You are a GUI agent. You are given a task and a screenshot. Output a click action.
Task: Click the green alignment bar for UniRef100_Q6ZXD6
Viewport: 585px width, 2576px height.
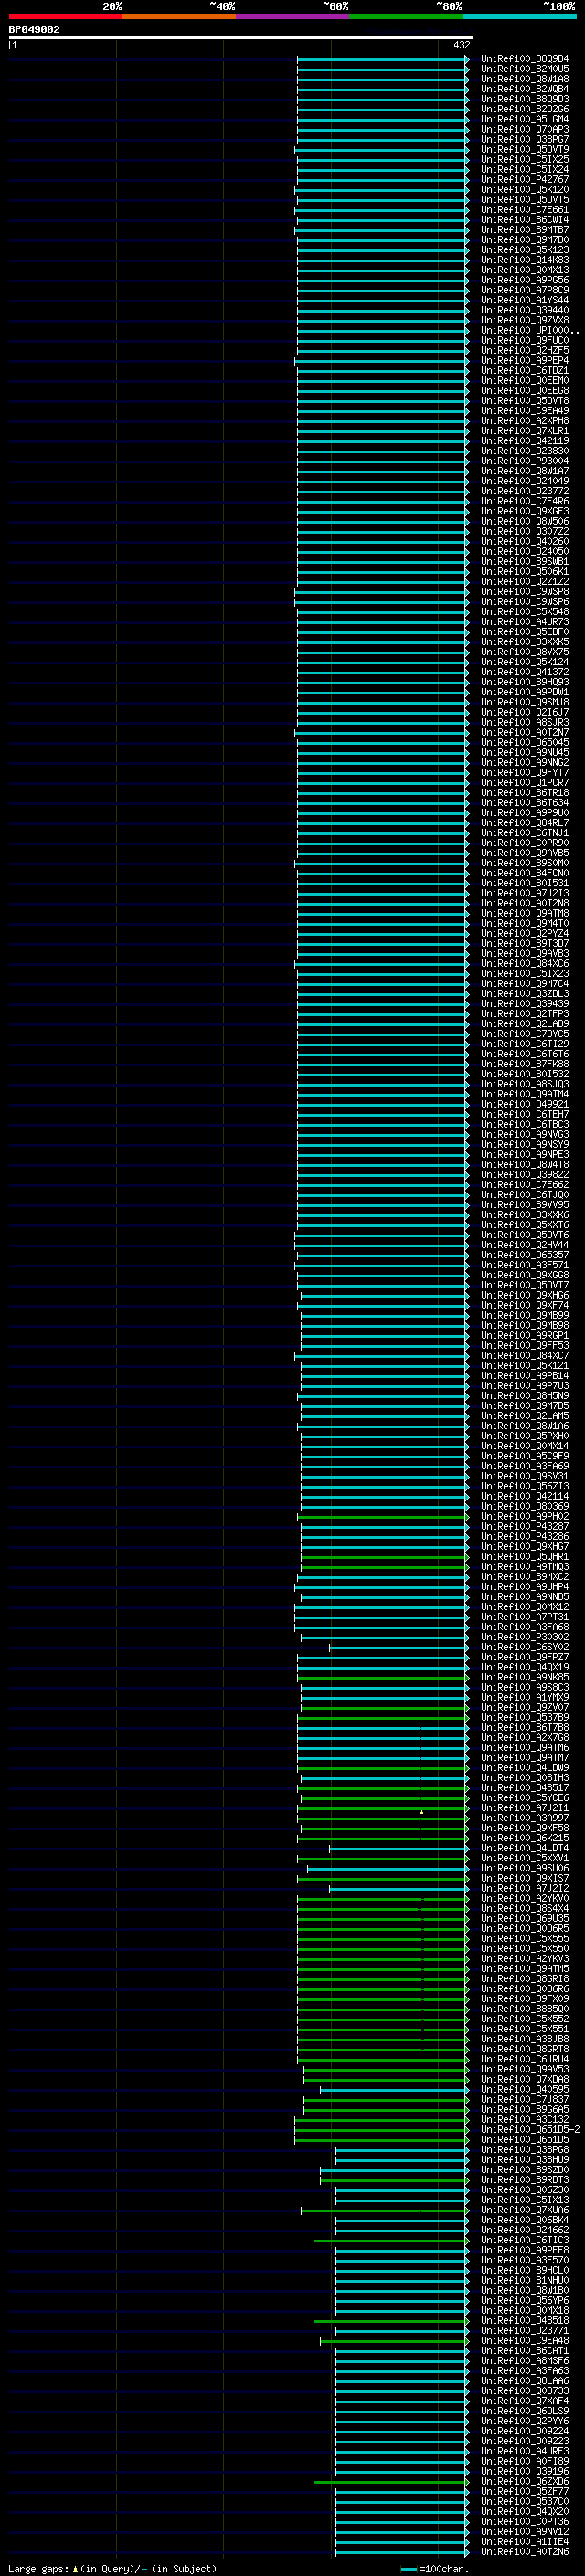pos(391,2481)
